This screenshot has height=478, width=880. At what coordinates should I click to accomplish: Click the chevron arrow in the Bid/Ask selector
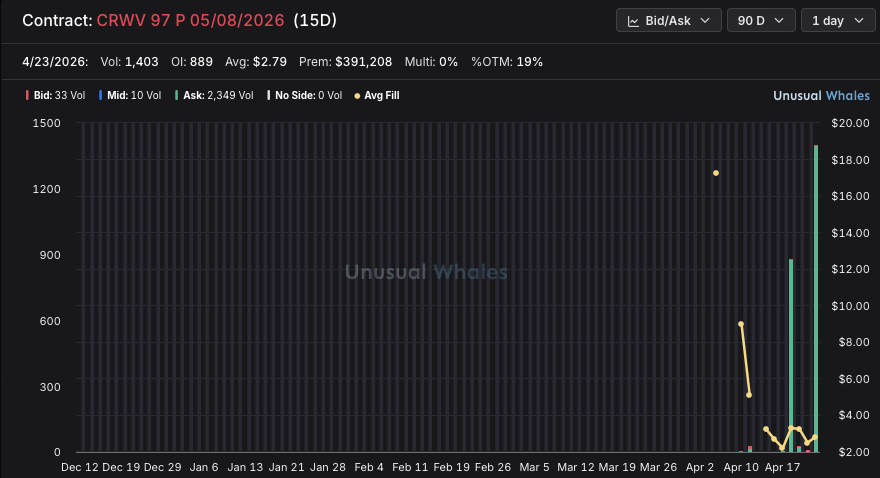(705, 21)
